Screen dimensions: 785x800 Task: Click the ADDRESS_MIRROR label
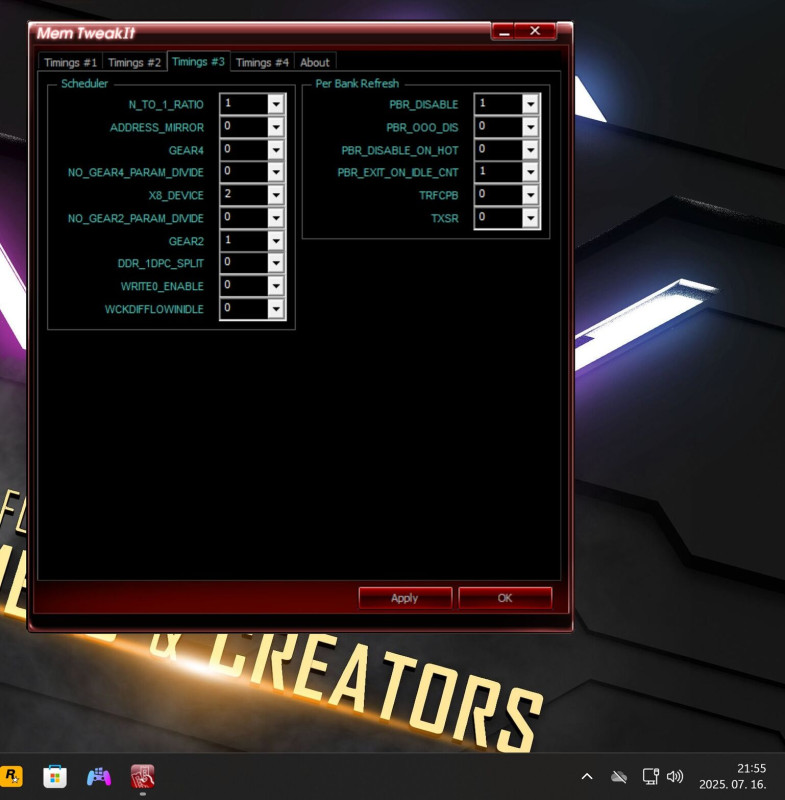(157, 128)
